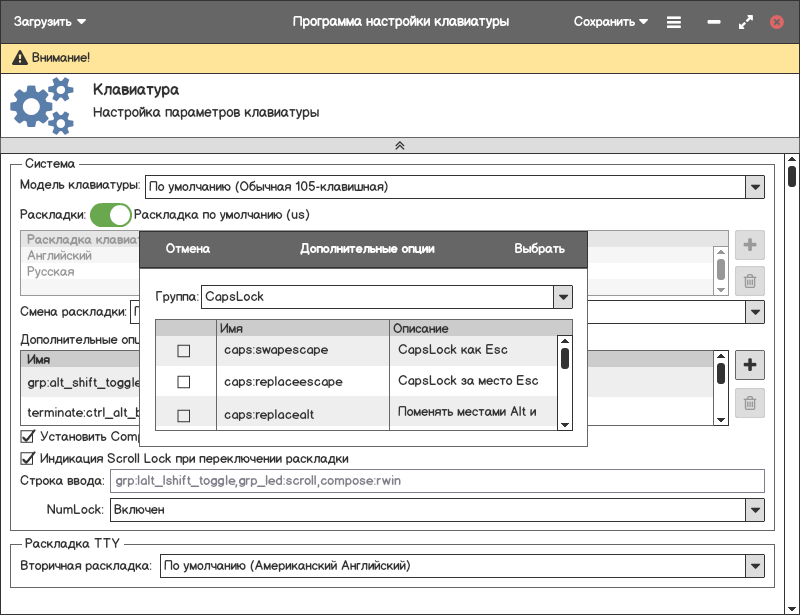Expand the keyboard model dropdown

pyautogui.click(x=754, y=186)
